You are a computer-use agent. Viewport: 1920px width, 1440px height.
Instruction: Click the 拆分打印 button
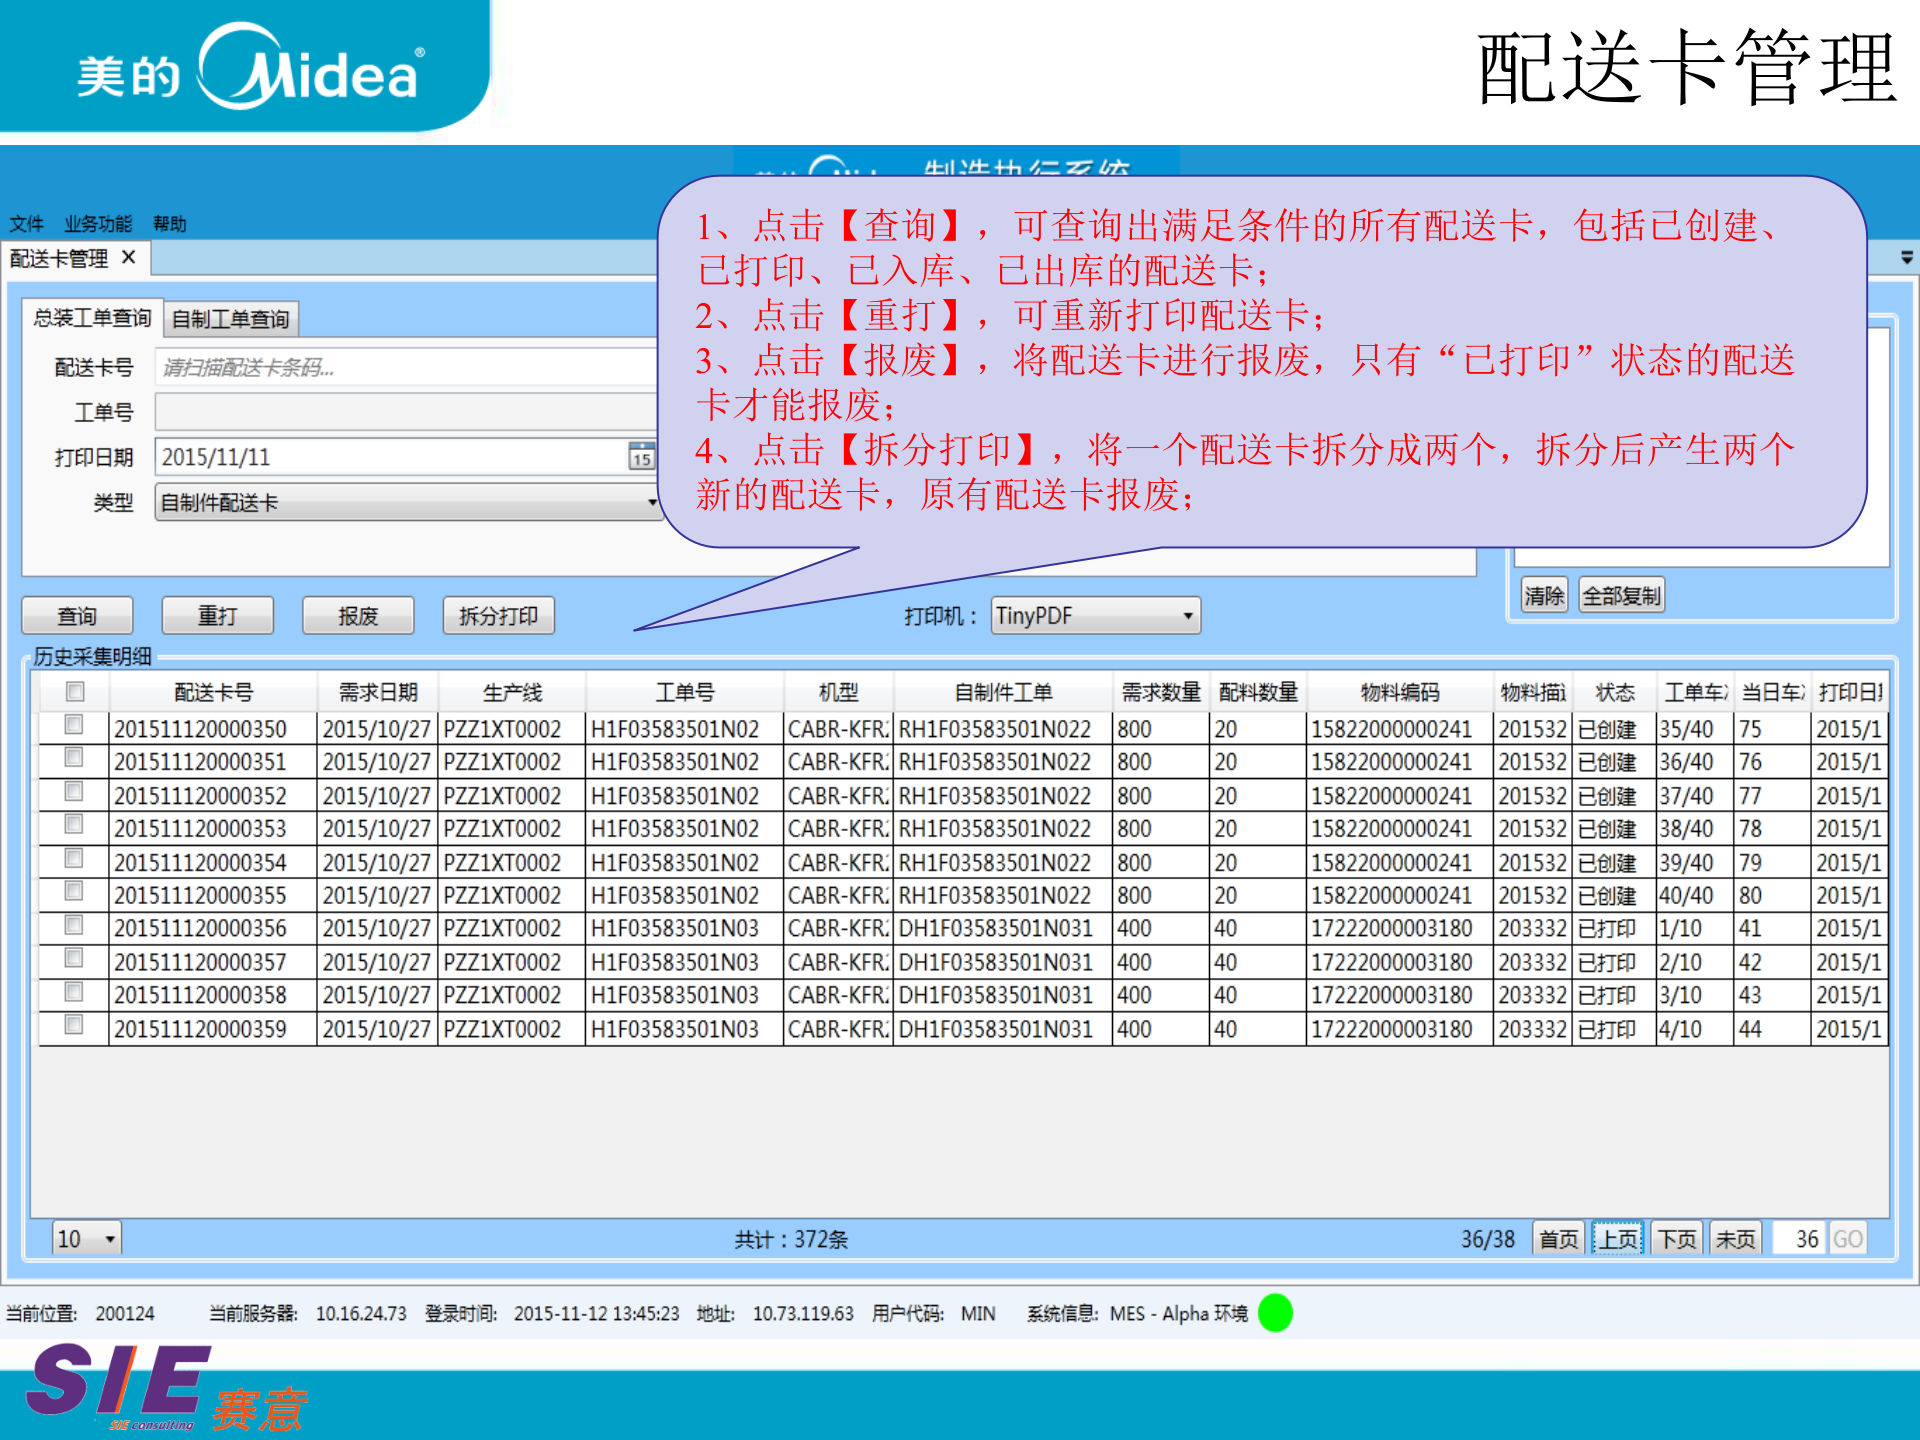click(x=498, y=616)
